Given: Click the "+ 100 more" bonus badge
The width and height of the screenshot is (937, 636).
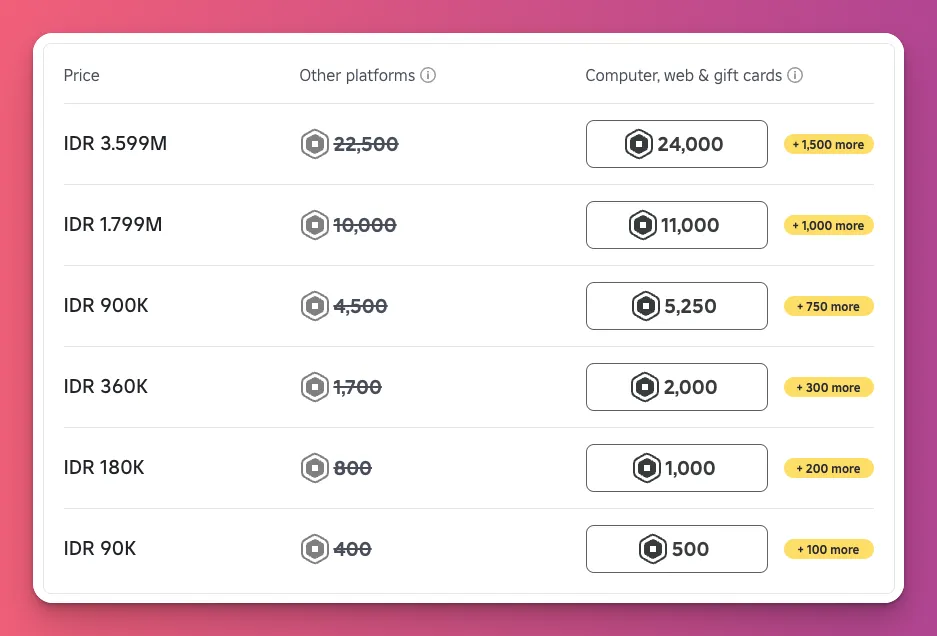Looking at the screenshot, I should (x=828, y=549).
